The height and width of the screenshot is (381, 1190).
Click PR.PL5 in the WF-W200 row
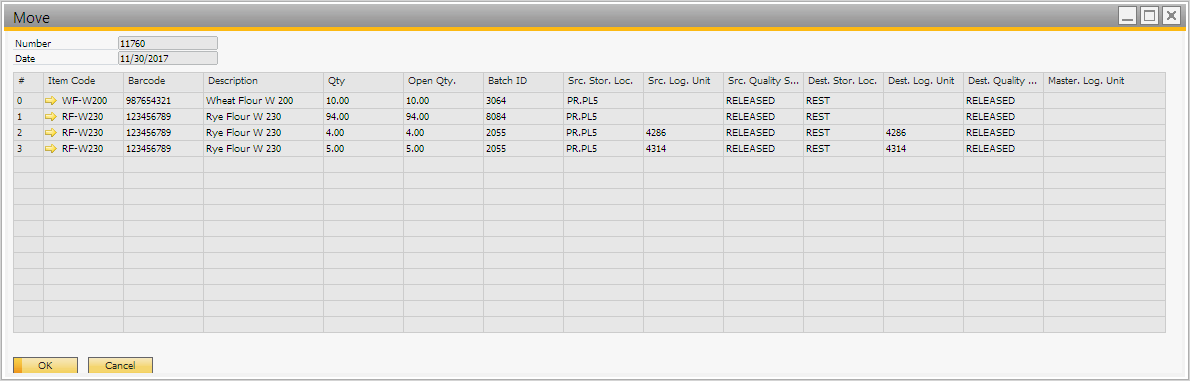[x=603, y=101]
